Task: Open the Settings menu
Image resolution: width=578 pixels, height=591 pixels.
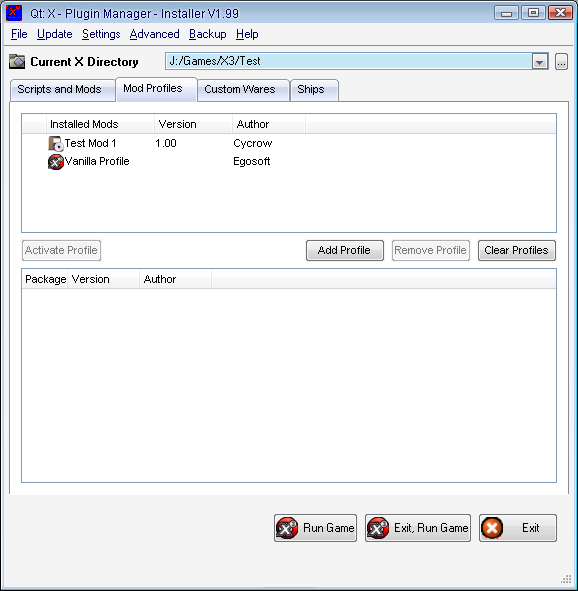Action: (101, 34)
